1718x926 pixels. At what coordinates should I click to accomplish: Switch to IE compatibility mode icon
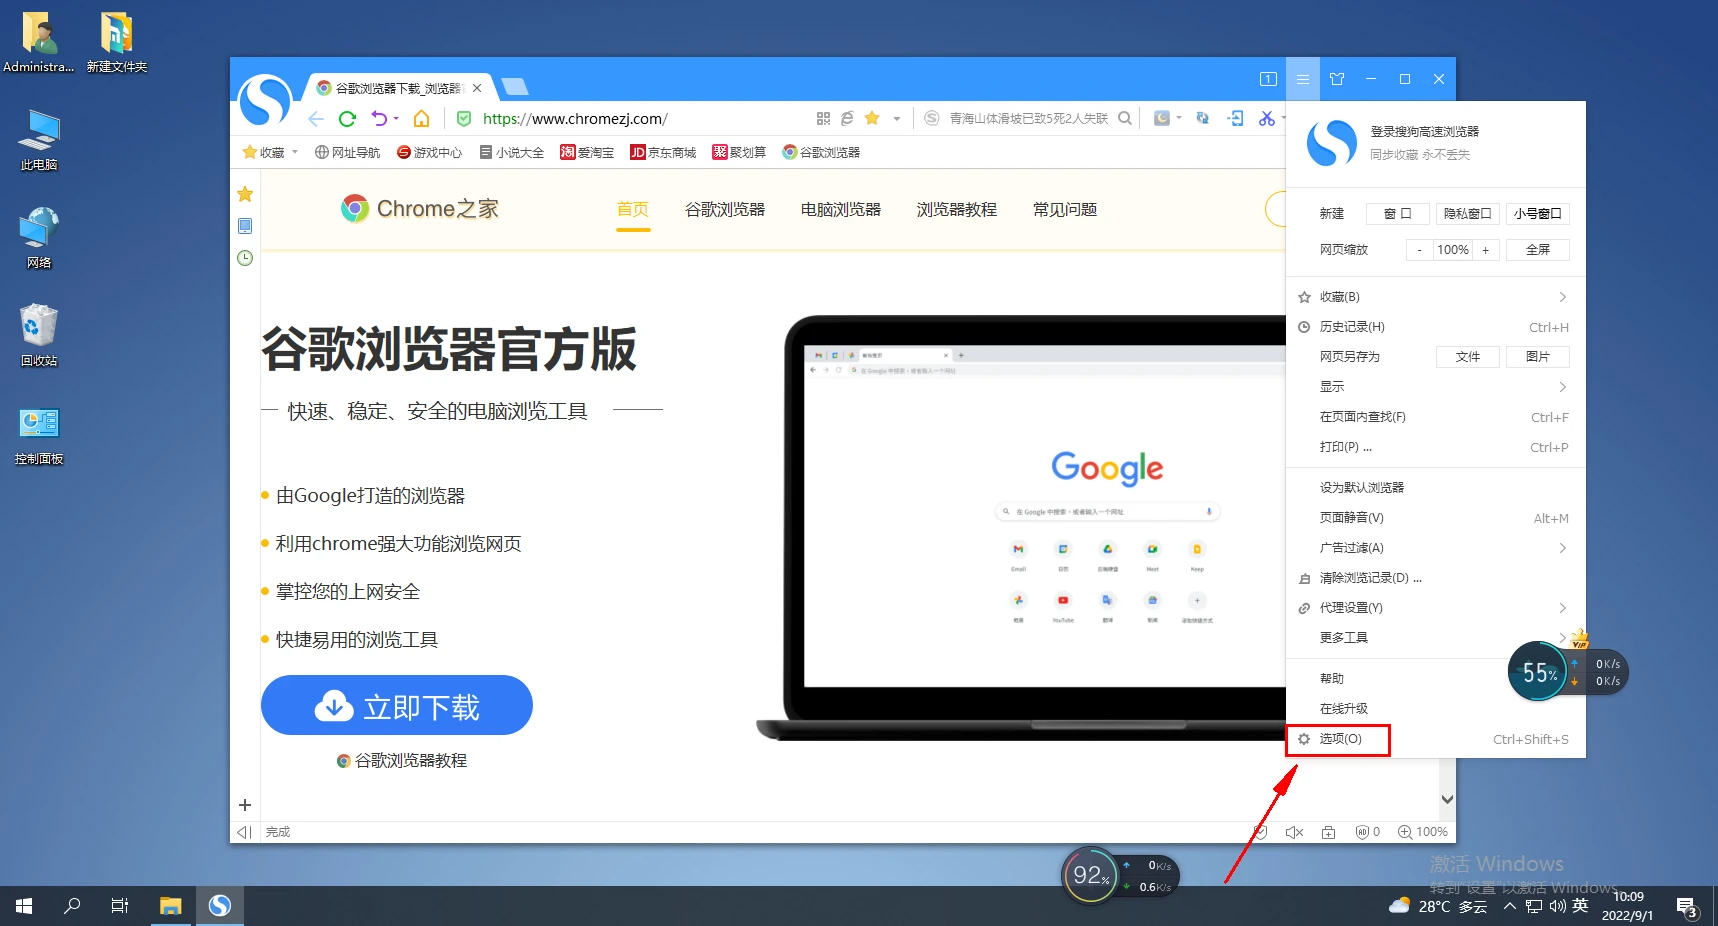[x=847, y=118]
